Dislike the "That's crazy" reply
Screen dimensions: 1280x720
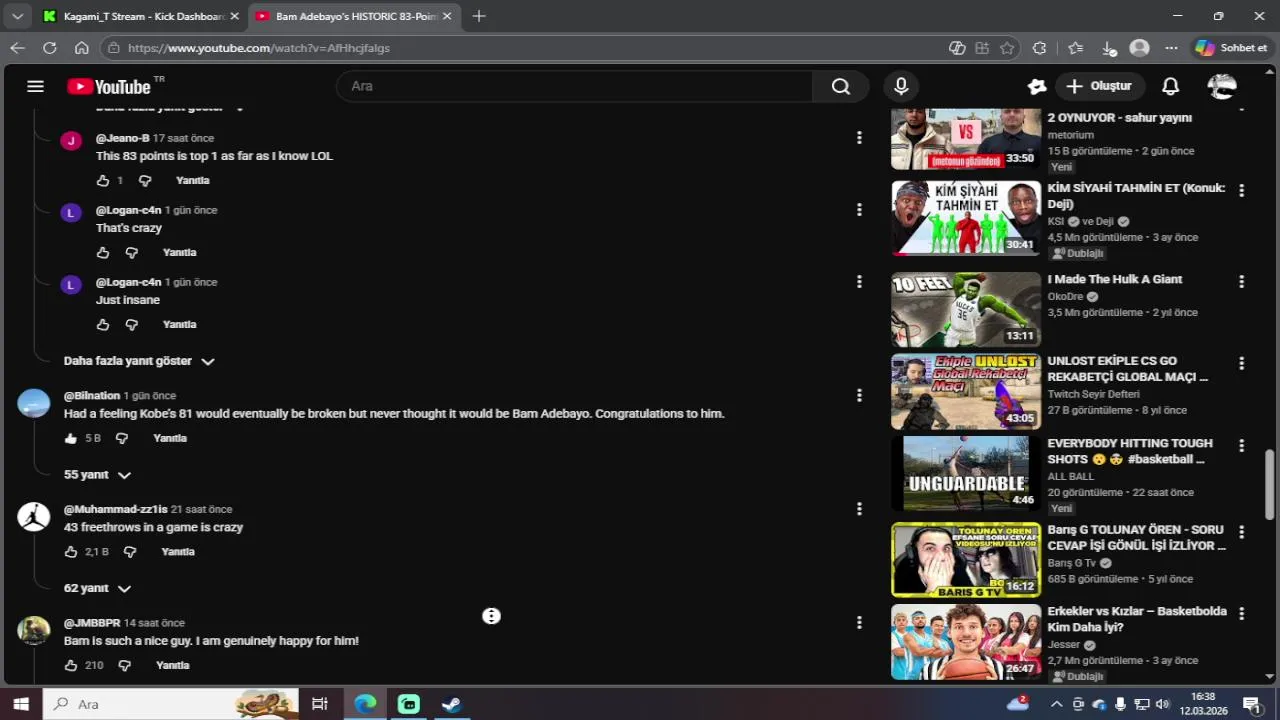pos(131,253)
